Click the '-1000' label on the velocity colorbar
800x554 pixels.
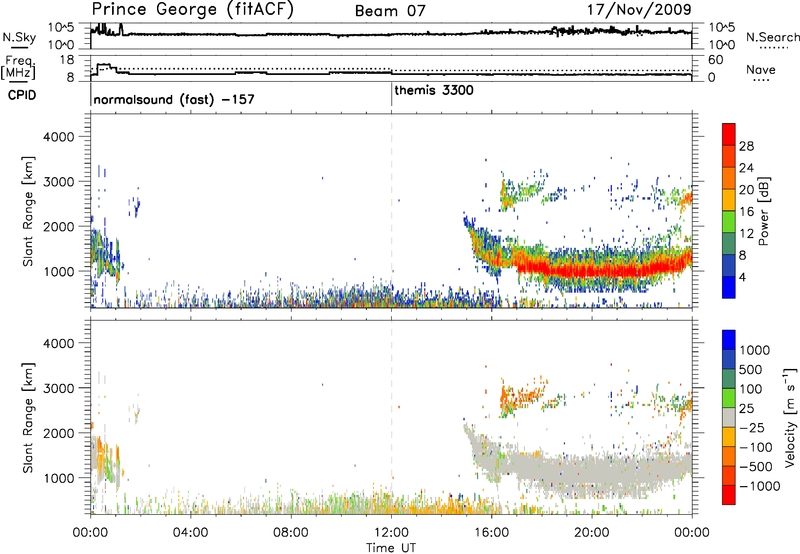point(760,486)
